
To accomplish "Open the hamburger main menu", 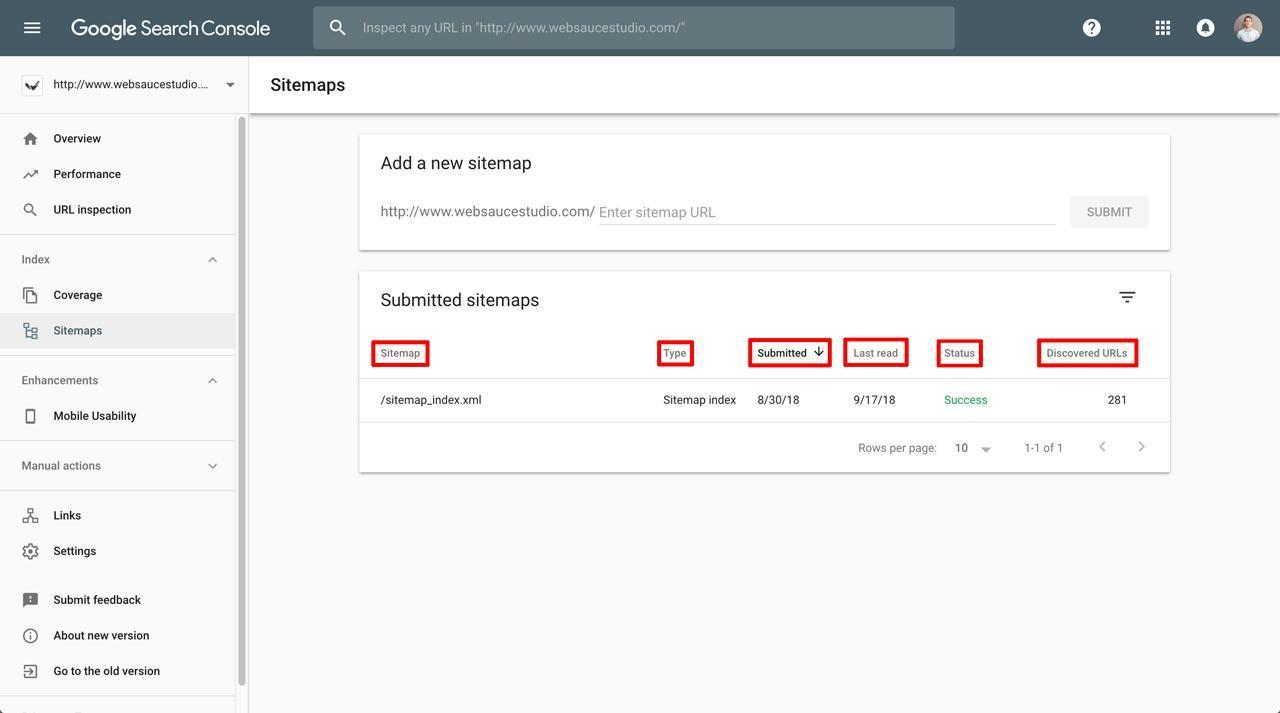I will pyautogui.click(x=32, y=28).
